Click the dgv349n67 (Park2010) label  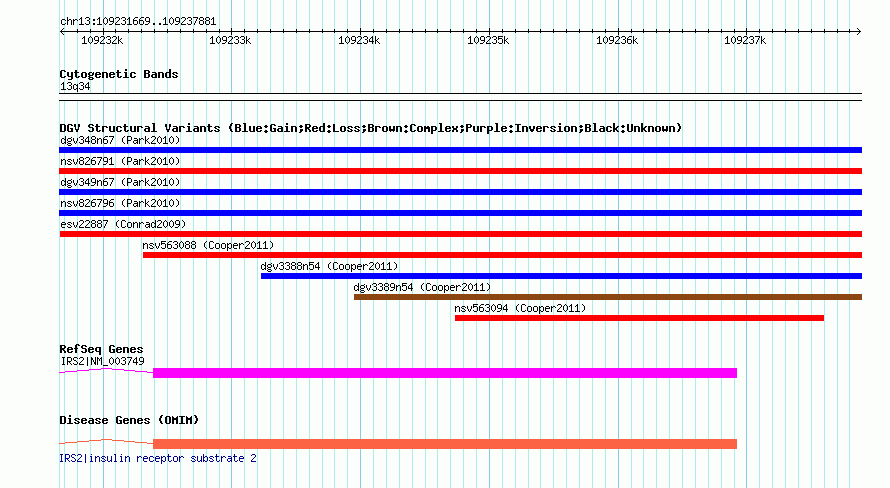[x=120, y=182]
